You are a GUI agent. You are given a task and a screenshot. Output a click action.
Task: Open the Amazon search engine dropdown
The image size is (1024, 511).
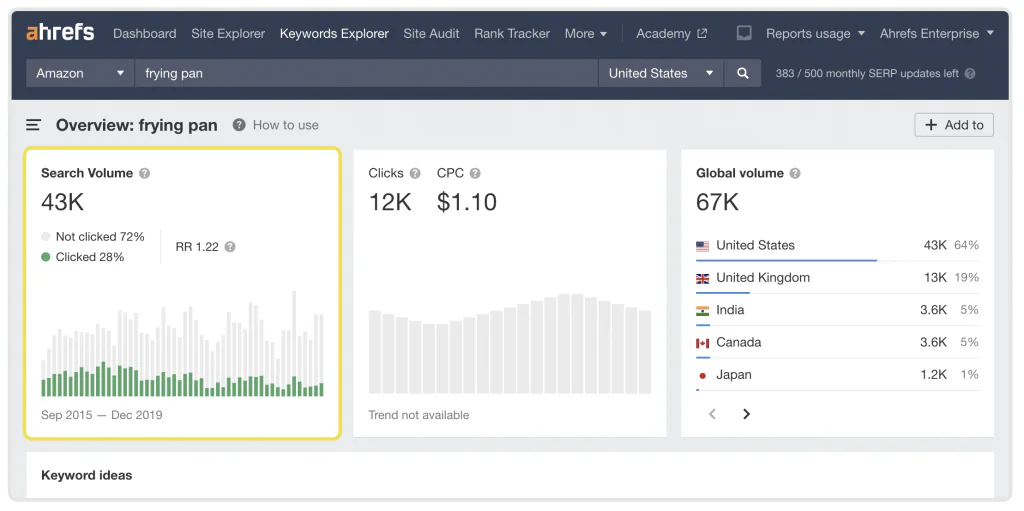80,73
